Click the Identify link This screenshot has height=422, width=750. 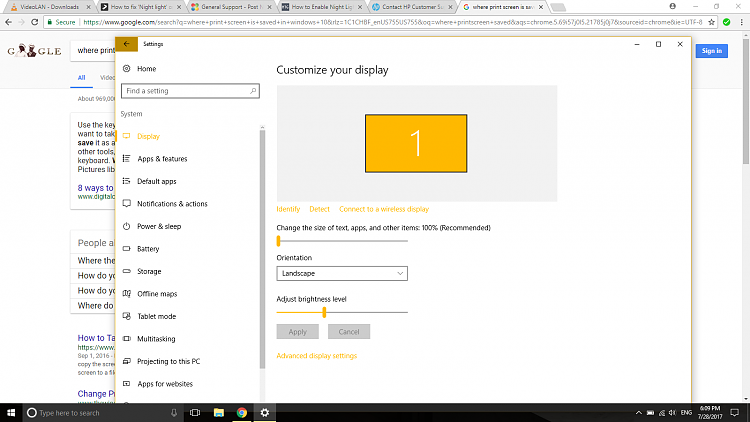pos(288,209)
